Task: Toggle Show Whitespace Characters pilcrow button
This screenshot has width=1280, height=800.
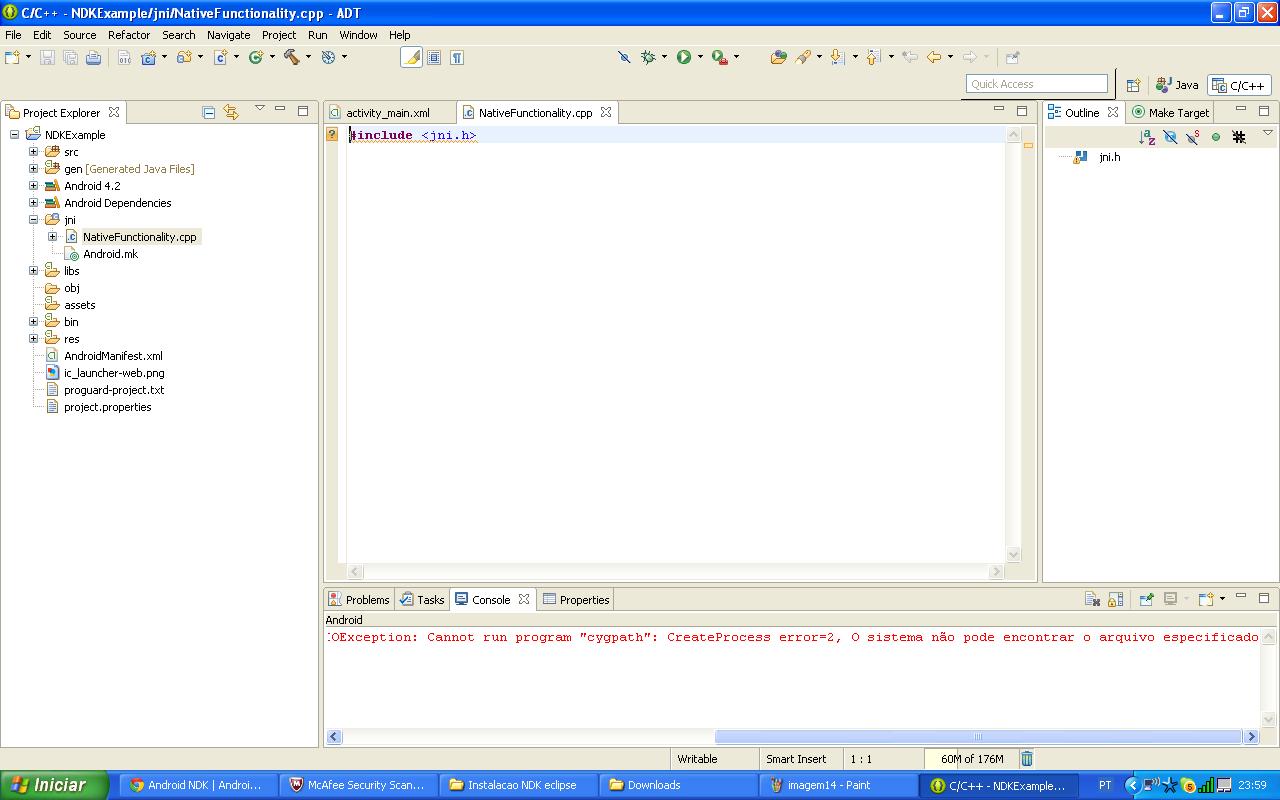Action: (456, 57)
